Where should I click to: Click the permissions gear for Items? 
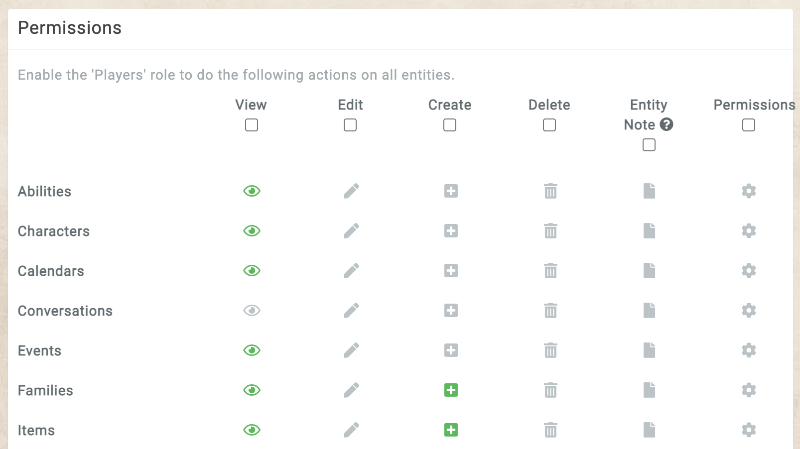748,430
